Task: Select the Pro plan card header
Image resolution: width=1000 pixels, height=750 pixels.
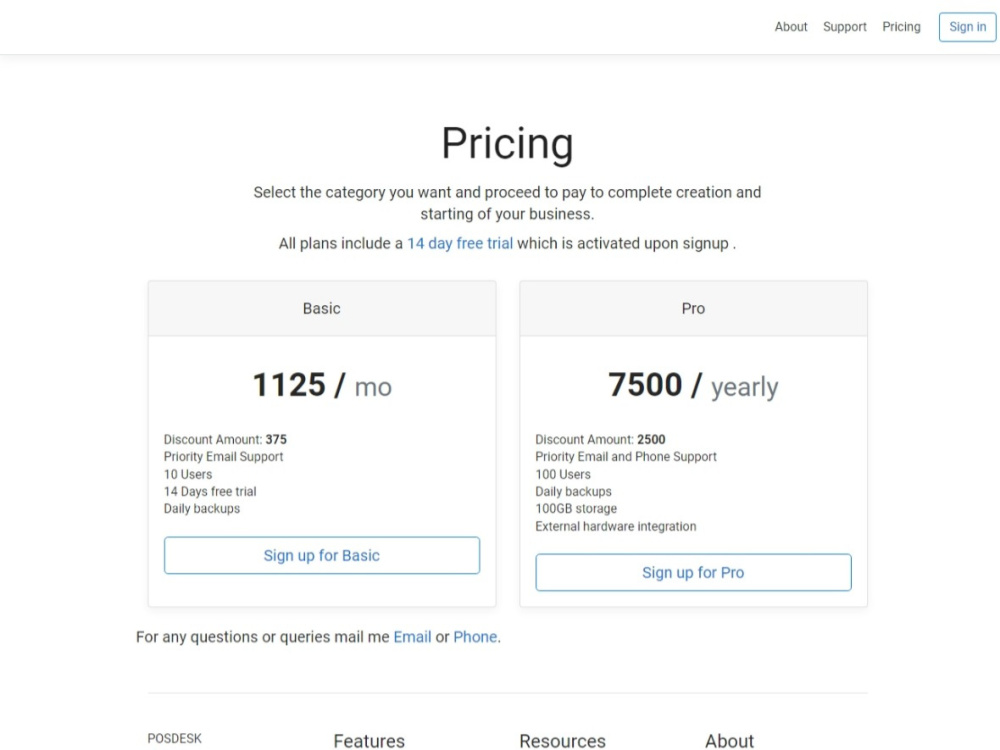Action: 693,309
